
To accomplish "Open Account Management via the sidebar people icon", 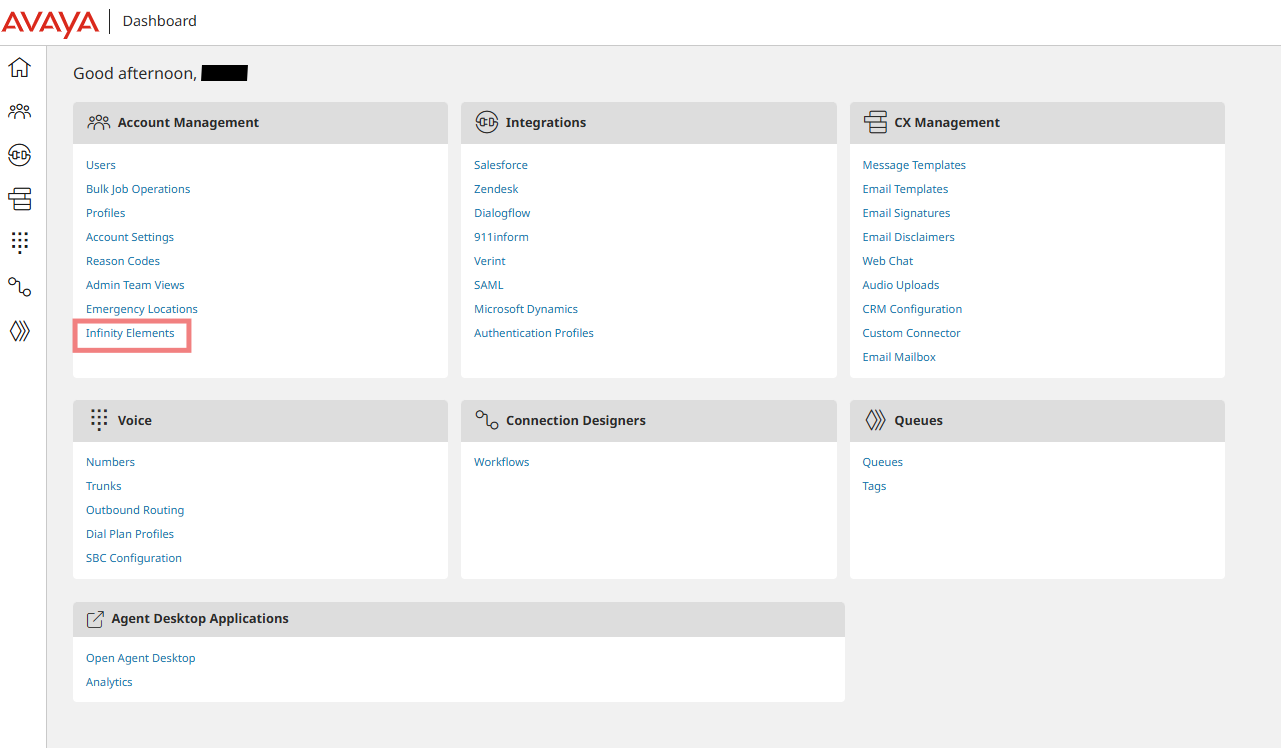I will (19, 111).
